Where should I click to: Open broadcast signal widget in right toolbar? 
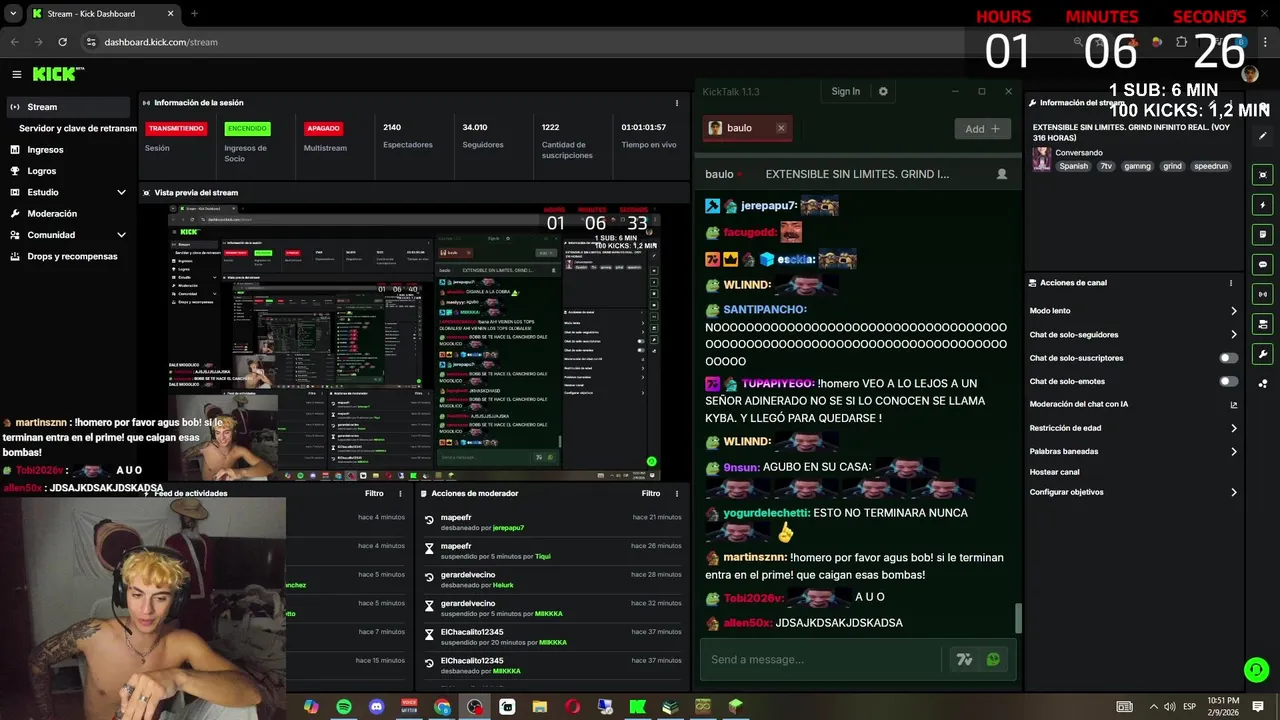pos(1263,294)
